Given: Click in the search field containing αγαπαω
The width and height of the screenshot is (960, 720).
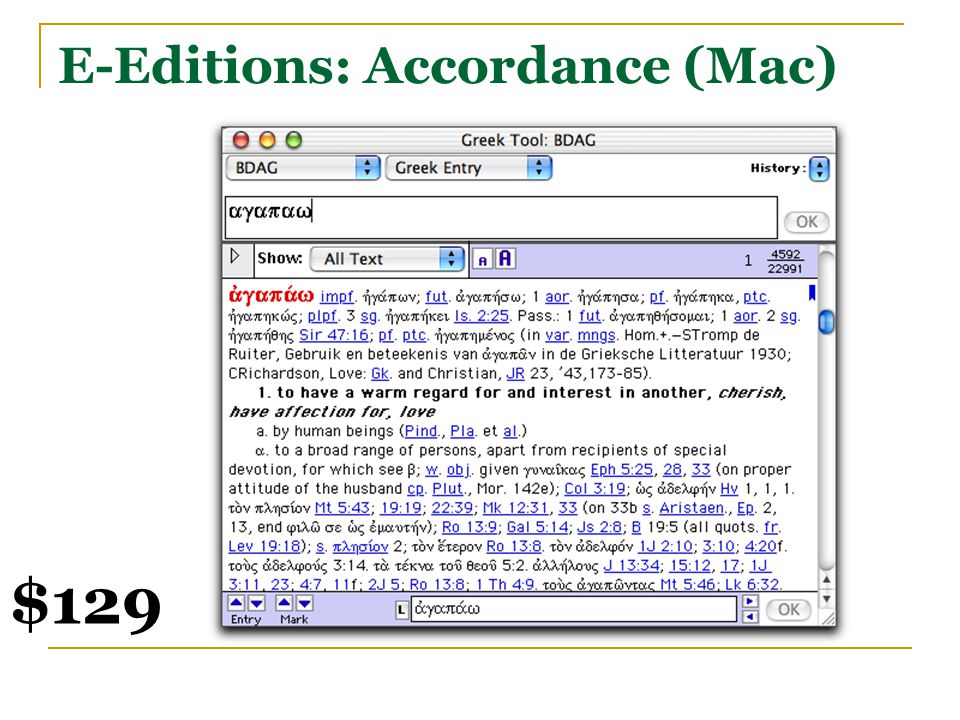Looking at the screenshot, I should 501,217.
